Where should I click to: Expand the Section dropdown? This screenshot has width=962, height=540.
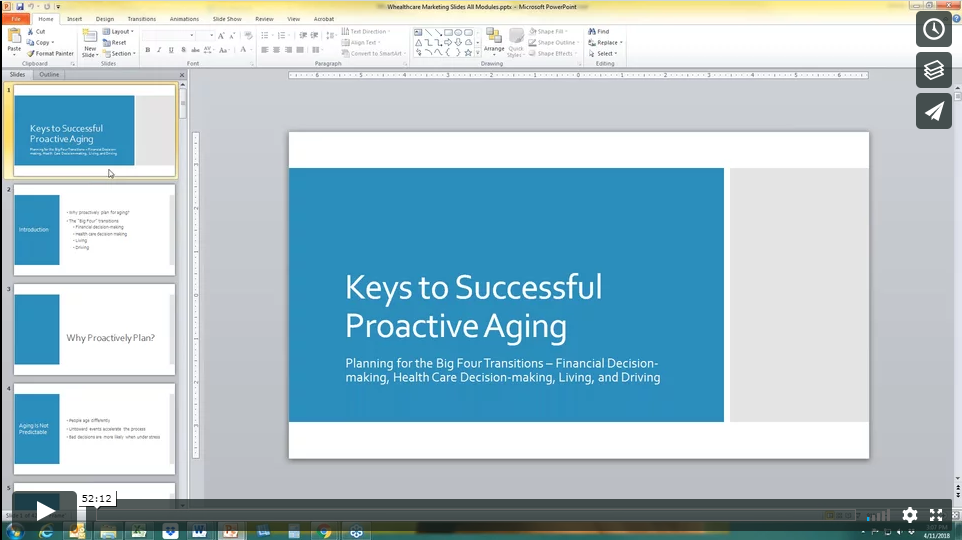point(122,53)
